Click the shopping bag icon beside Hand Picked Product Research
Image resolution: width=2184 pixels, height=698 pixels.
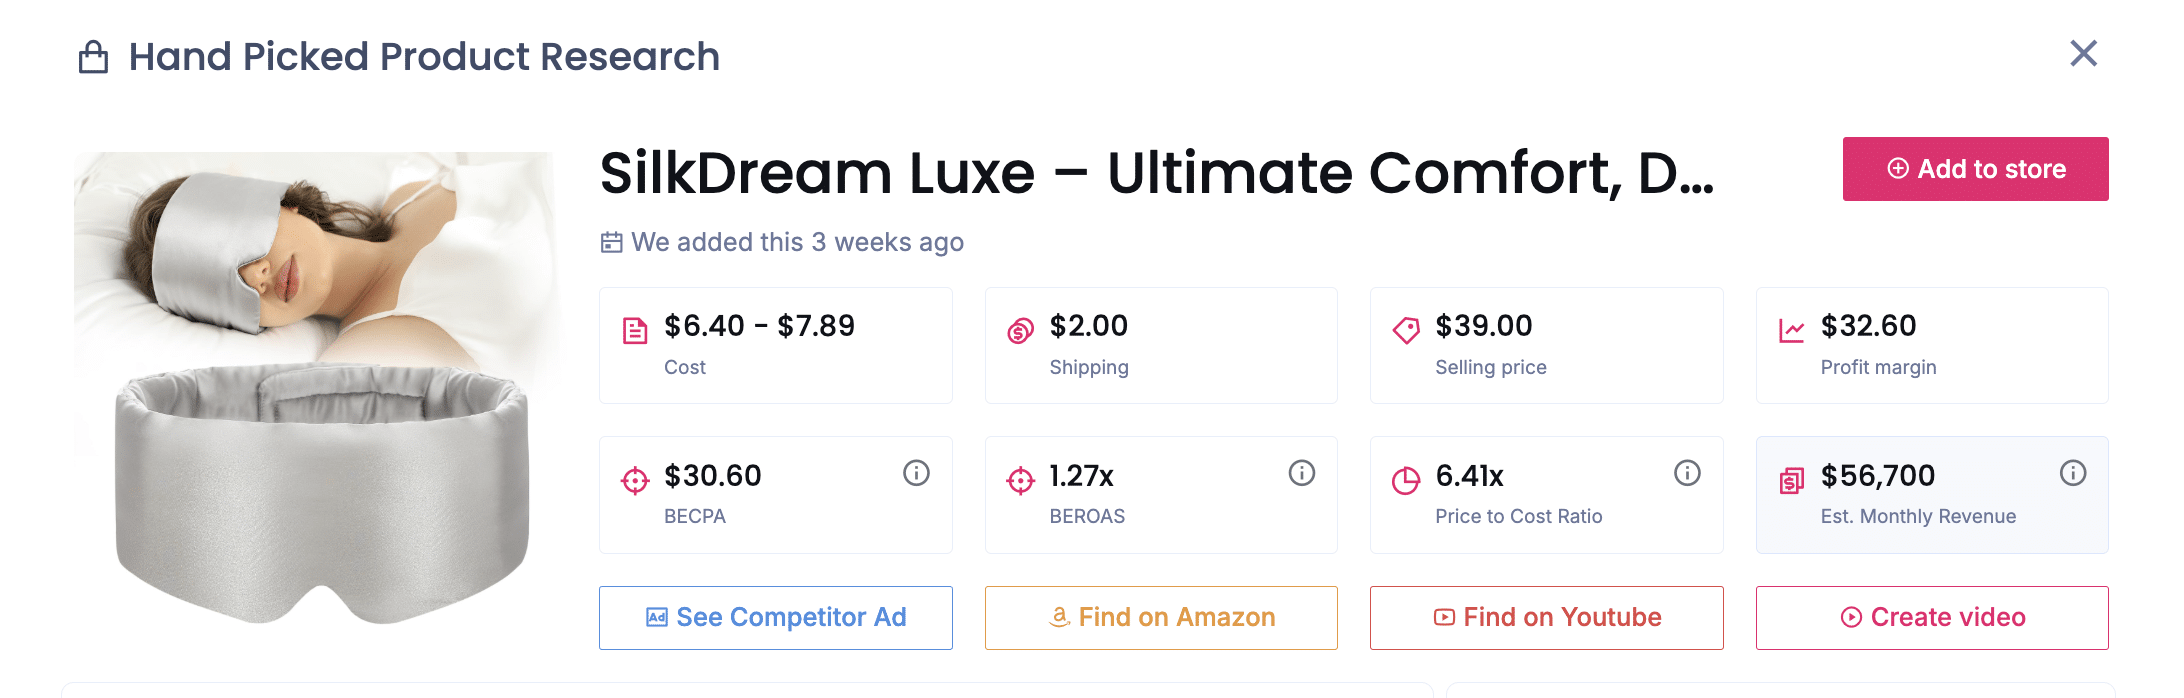[x=95, y=57]
